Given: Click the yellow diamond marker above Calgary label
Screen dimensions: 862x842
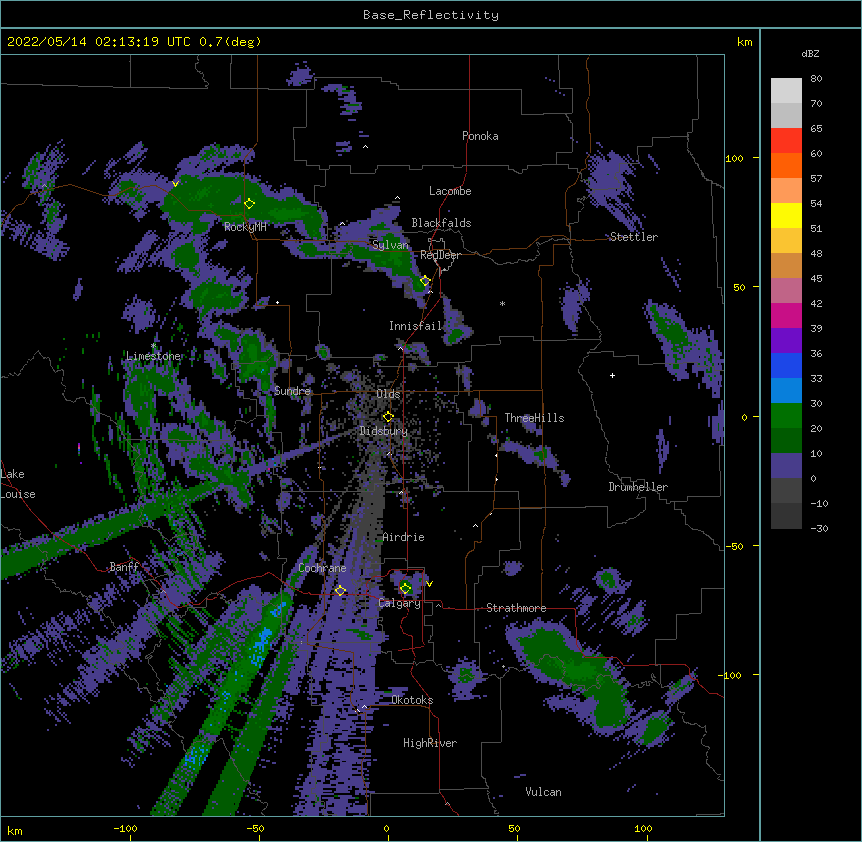Looking at the screenshot, I should 405,589.
